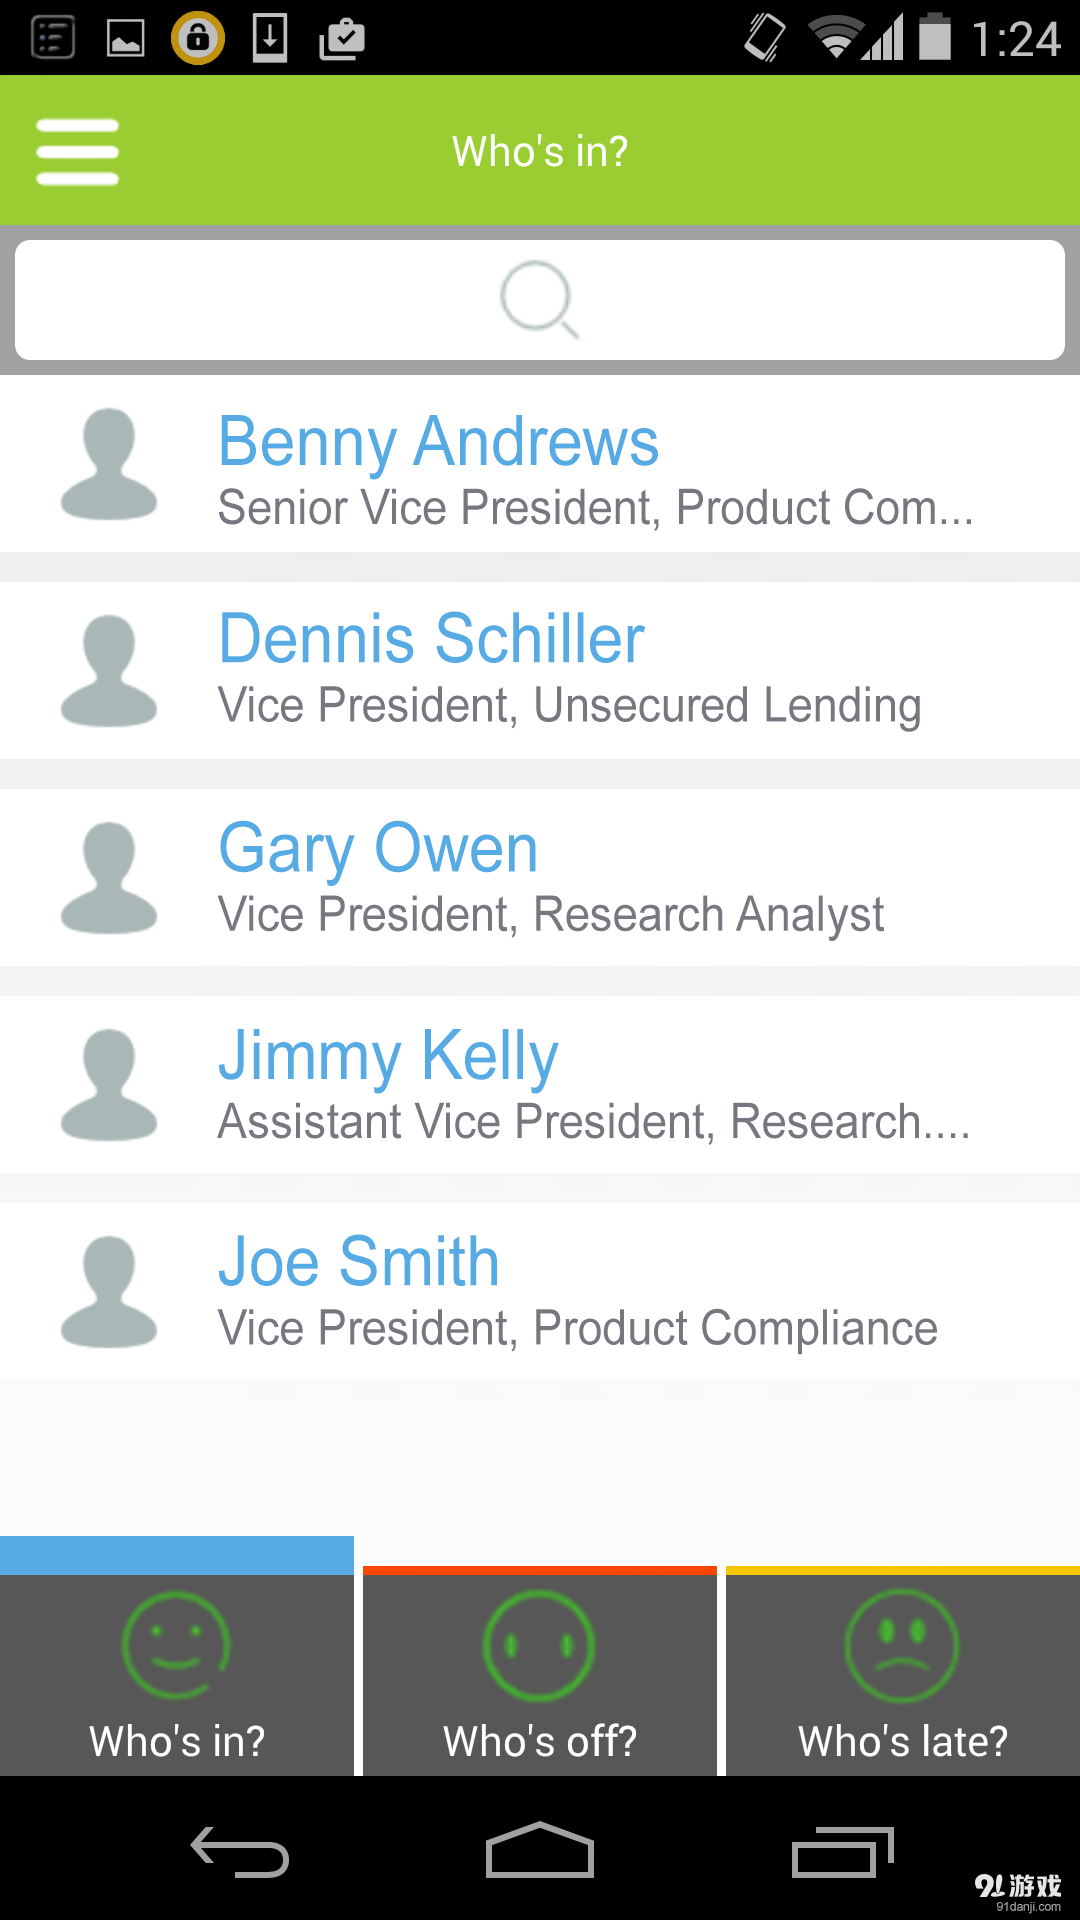Open Dennis Schiller's name link
The image size is (1080, 1920).
(x=431, y=639)
